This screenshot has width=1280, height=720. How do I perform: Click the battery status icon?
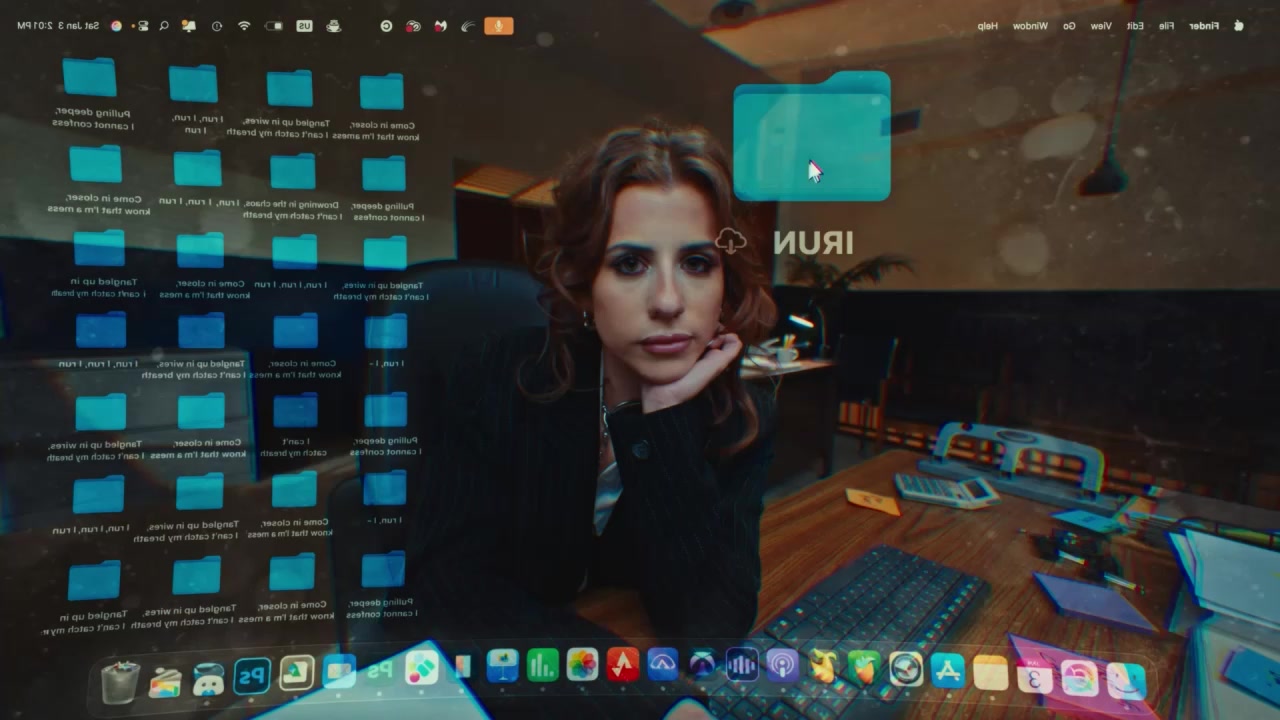point(273,26)
